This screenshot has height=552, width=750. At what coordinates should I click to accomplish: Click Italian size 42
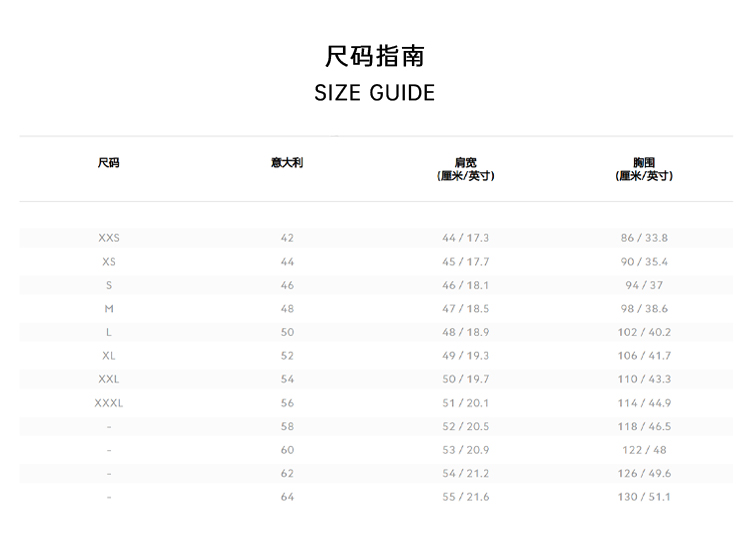coord(287,238)
